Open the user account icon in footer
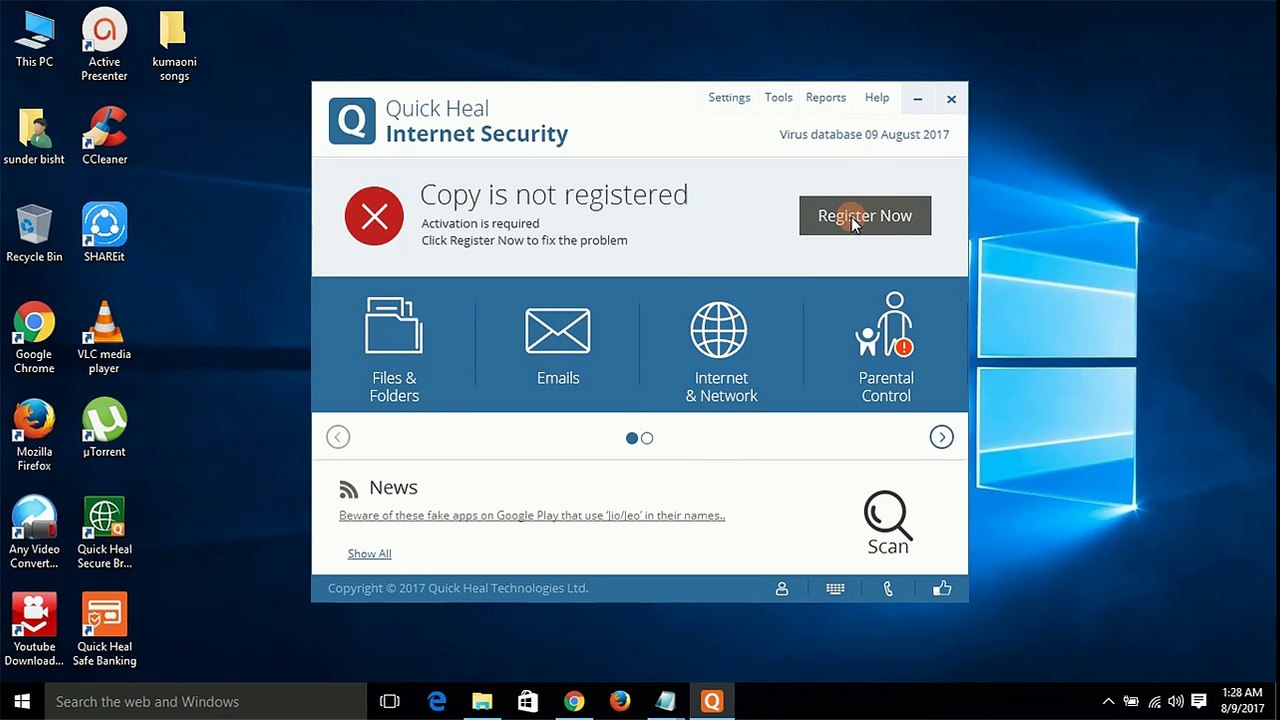Image resolution: width=1280 pixels, height=720 pixels. [782, 589]
